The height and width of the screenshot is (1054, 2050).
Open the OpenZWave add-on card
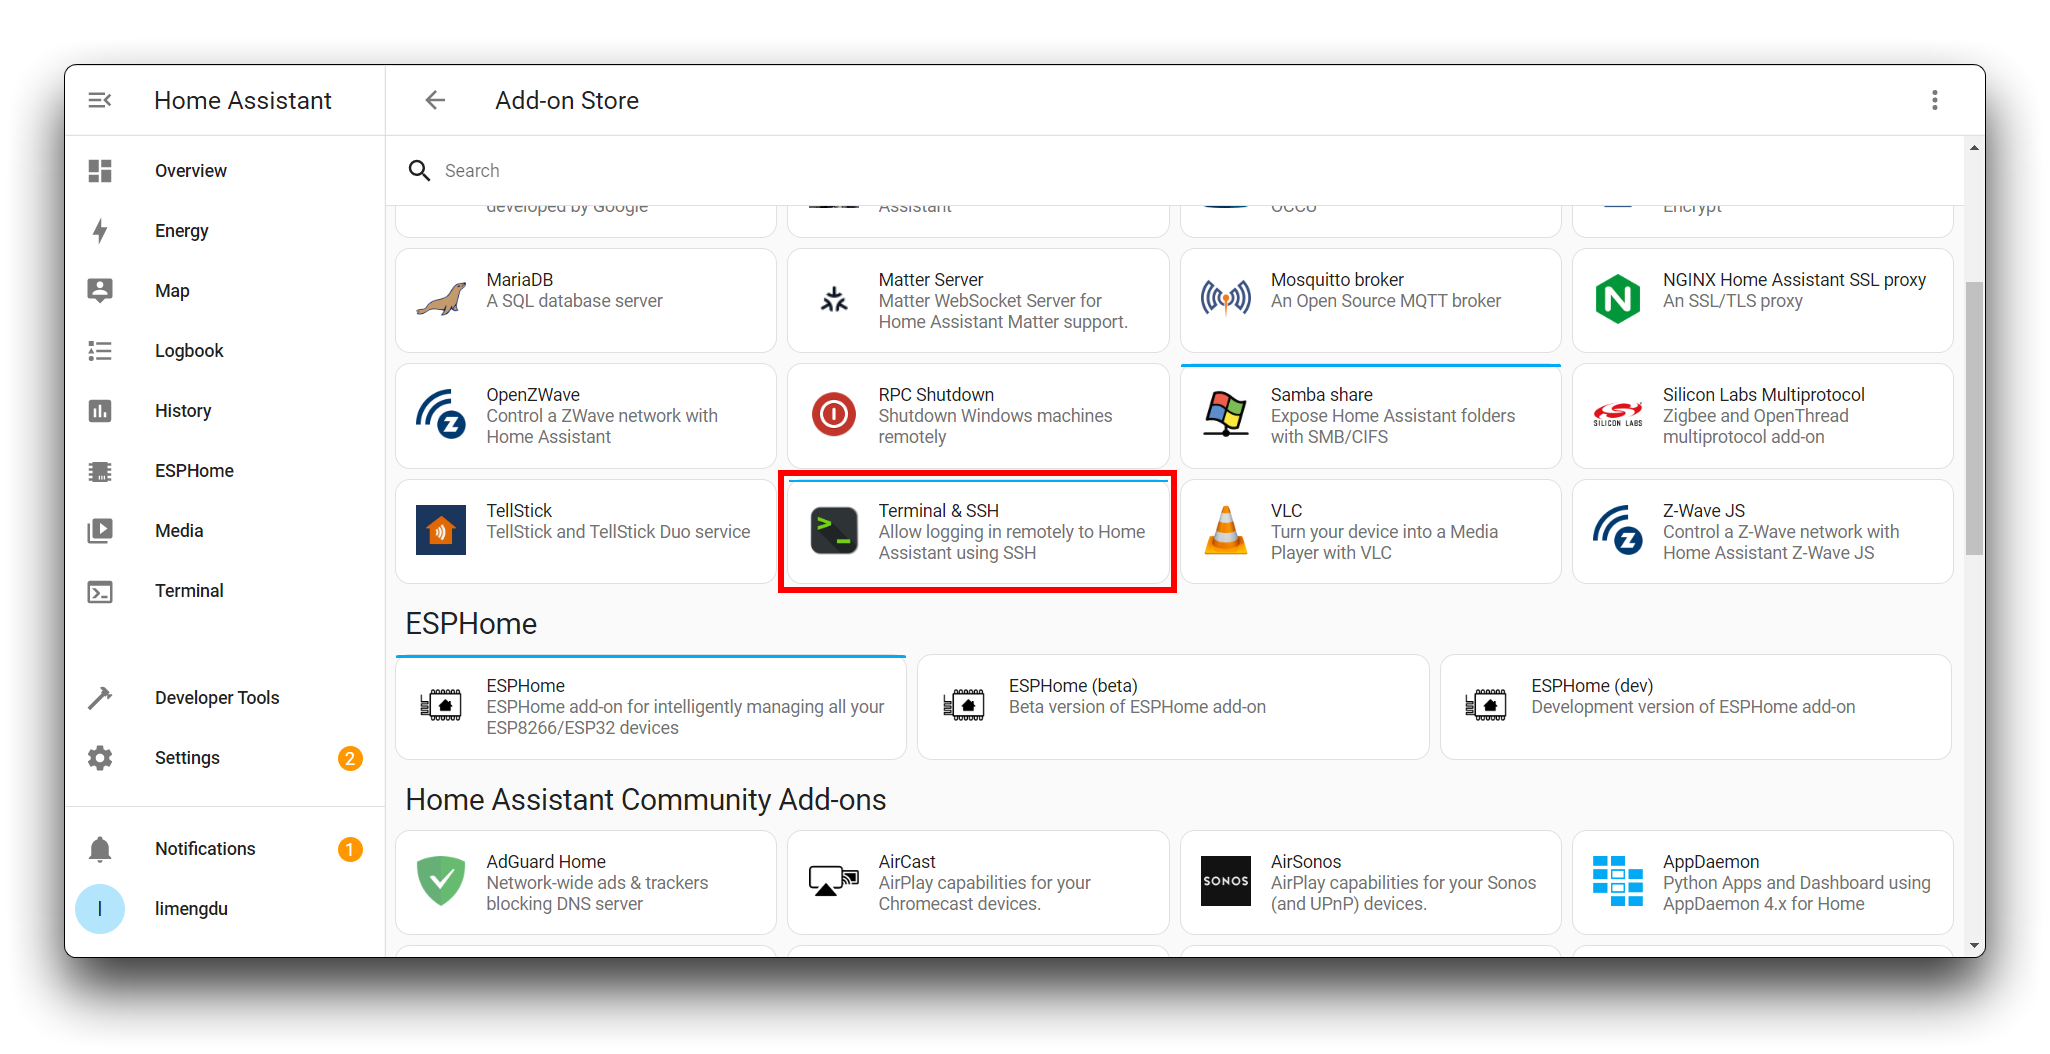point(586,416)
